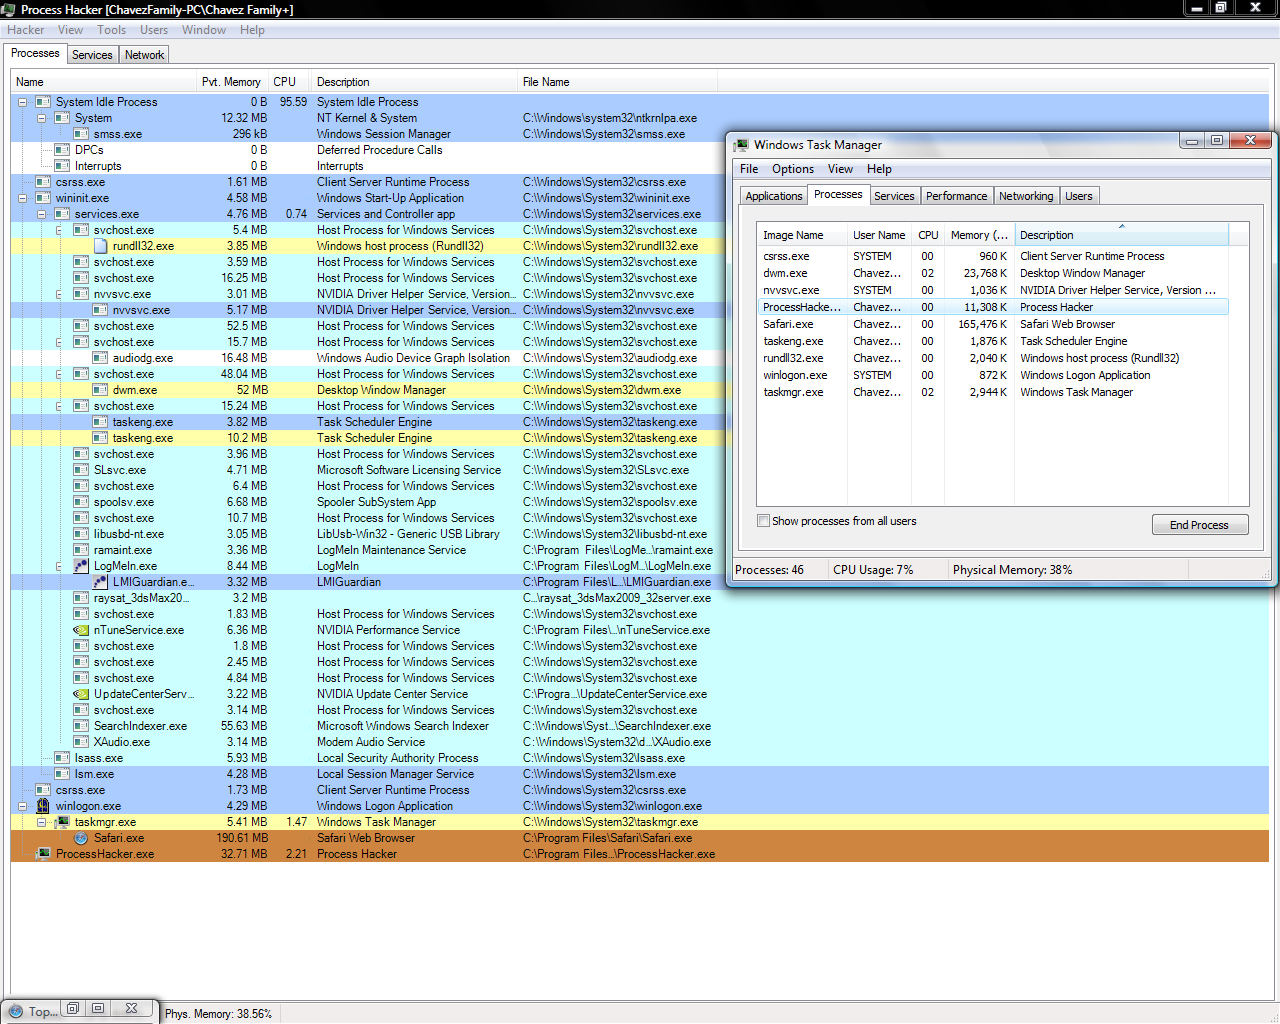The height and width of the screenshot is (1024, 1280).
Task: Open the Options menu in Task Manager
Action: [793, 169]
